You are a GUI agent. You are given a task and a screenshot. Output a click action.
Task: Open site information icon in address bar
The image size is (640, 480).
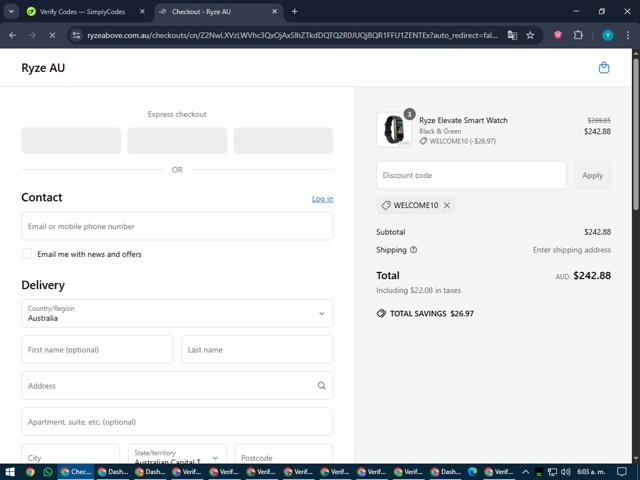[76, 36]
